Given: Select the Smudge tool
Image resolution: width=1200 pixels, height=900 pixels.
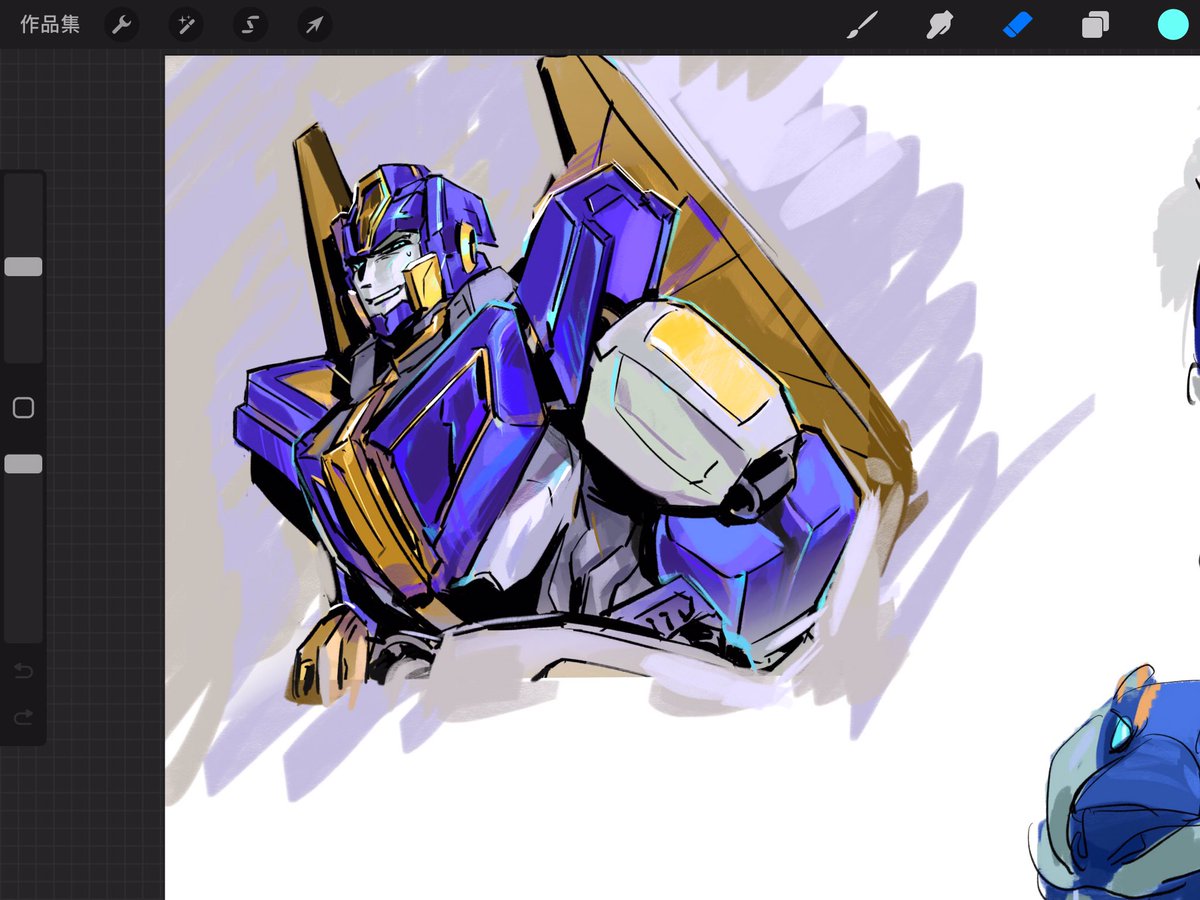Looking at the screenshot, I should pos(939,25).
